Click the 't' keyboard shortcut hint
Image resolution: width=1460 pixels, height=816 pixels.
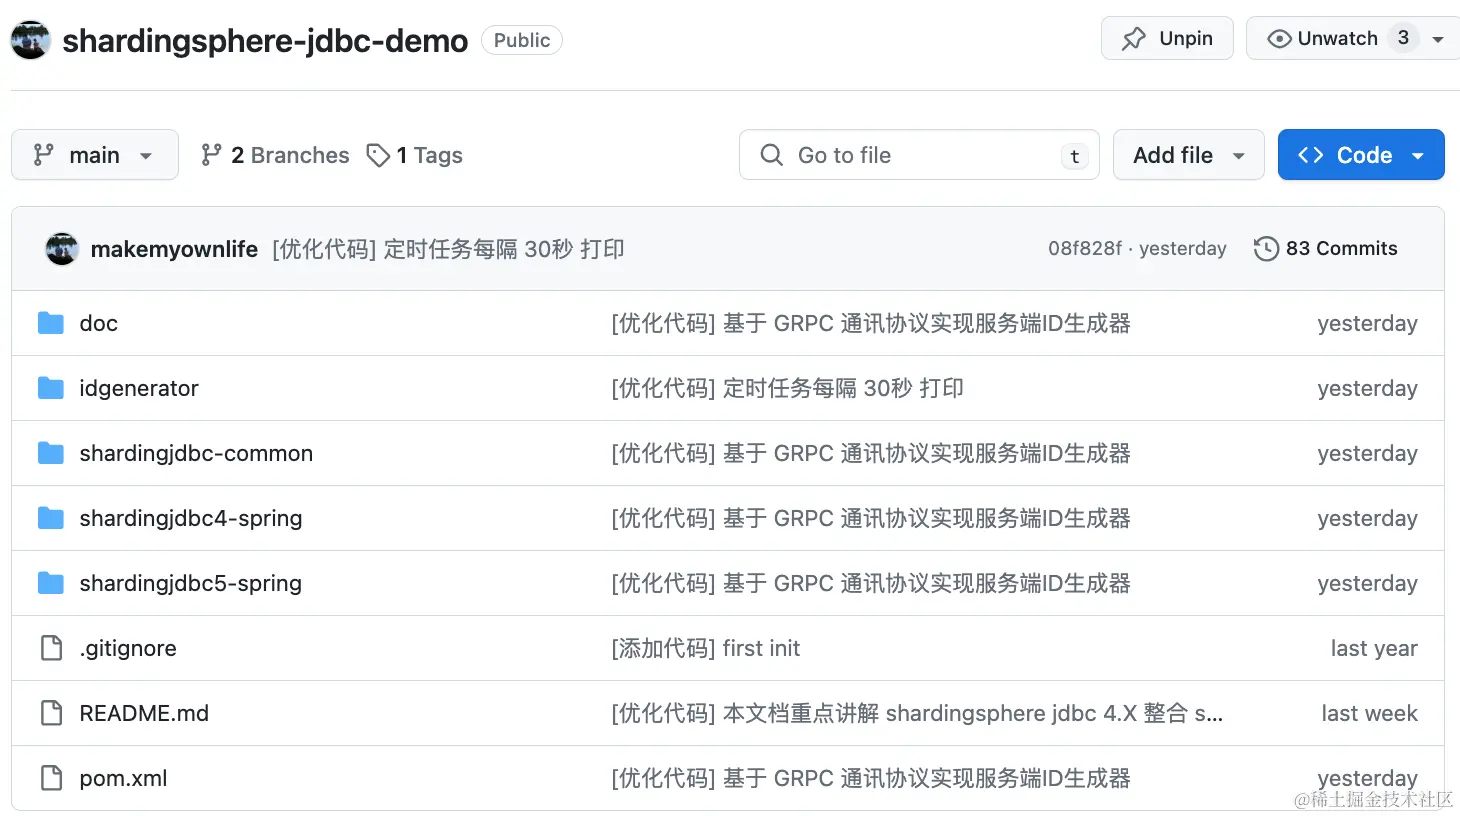(x=1074, y=156)
